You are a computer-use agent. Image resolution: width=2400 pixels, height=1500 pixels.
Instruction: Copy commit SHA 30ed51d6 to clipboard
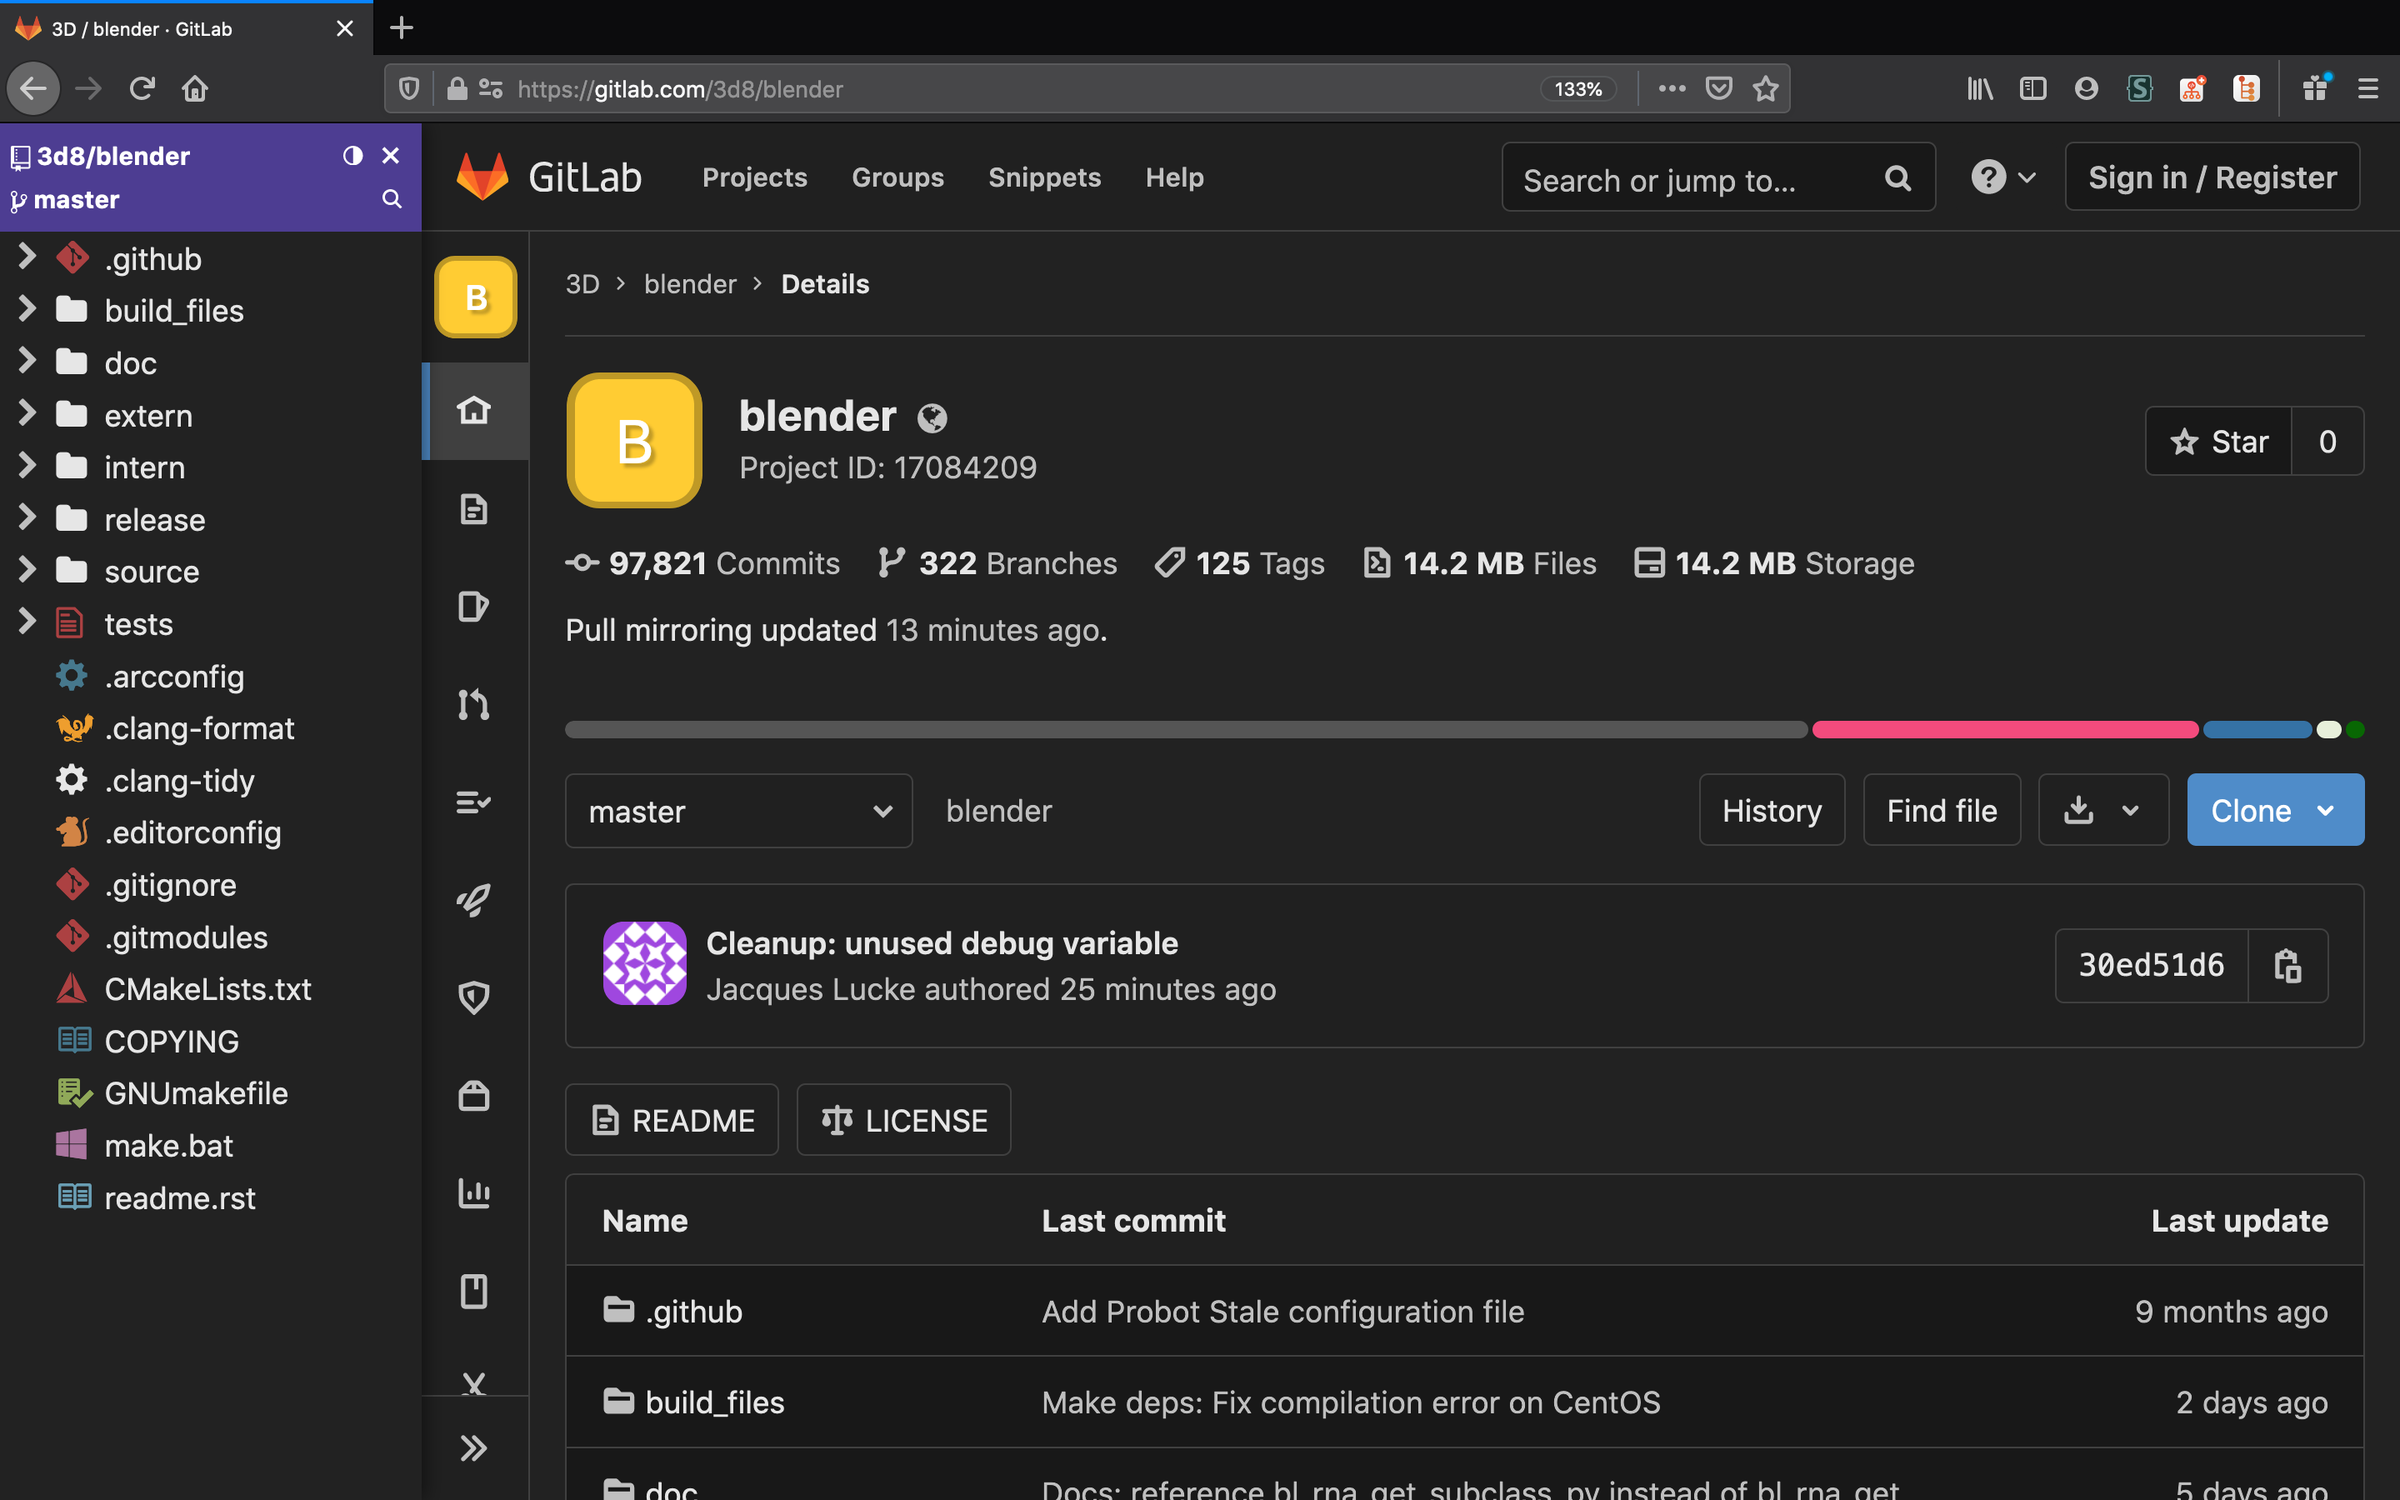click(2288, 965)
